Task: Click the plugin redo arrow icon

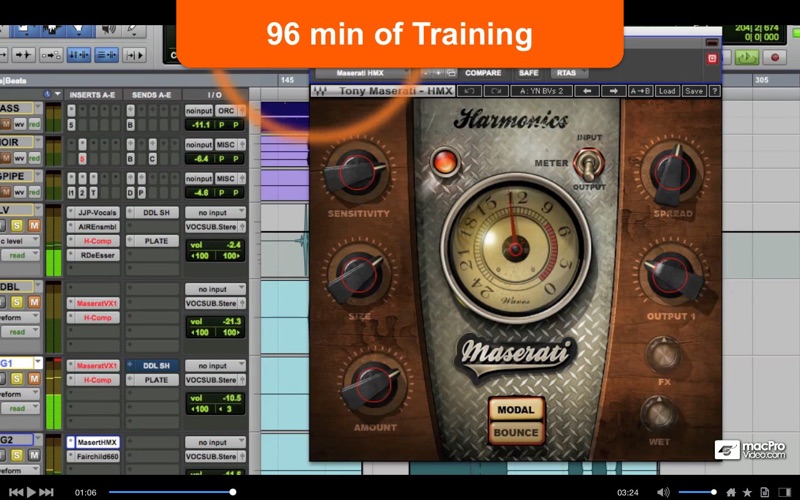Action: [x=496, y=91]
